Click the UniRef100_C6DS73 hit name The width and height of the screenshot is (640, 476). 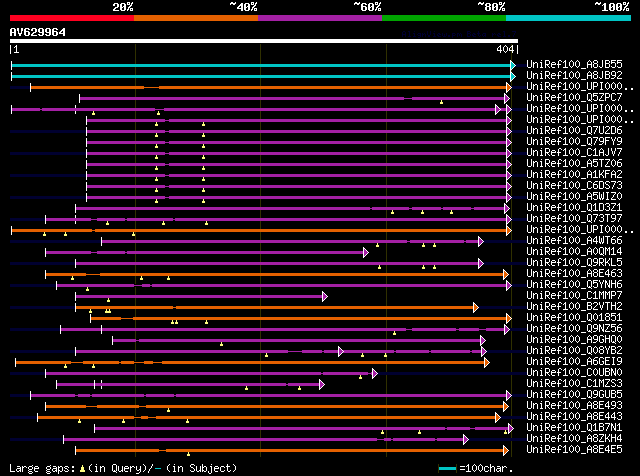point(574,186)
